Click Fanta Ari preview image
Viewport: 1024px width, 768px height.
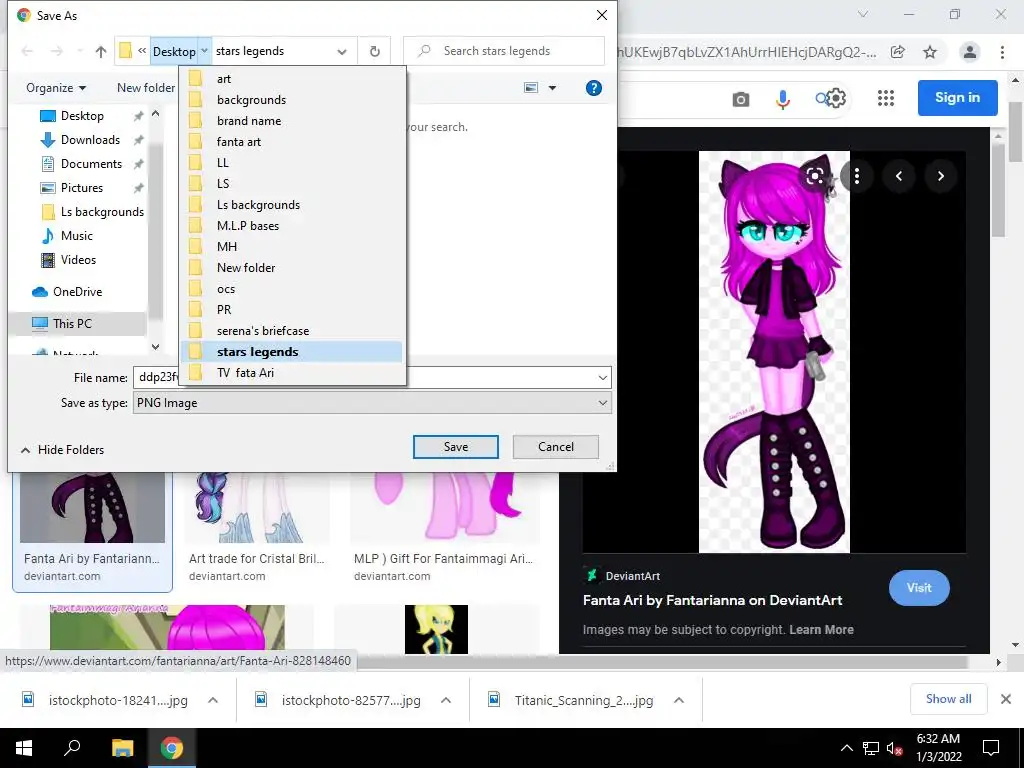click(x=774, y=352)
